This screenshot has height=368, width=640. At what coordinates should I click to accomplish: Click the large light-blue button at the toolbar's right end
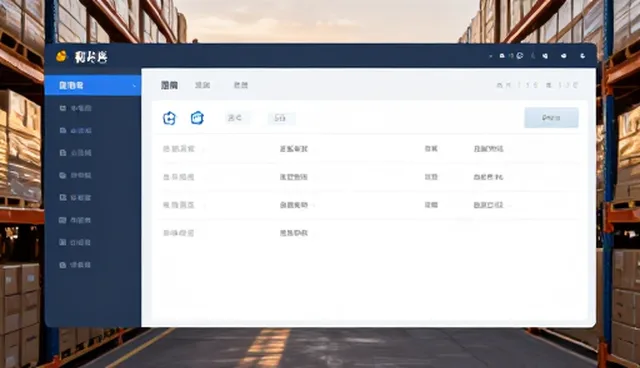[x=551, y=117]
